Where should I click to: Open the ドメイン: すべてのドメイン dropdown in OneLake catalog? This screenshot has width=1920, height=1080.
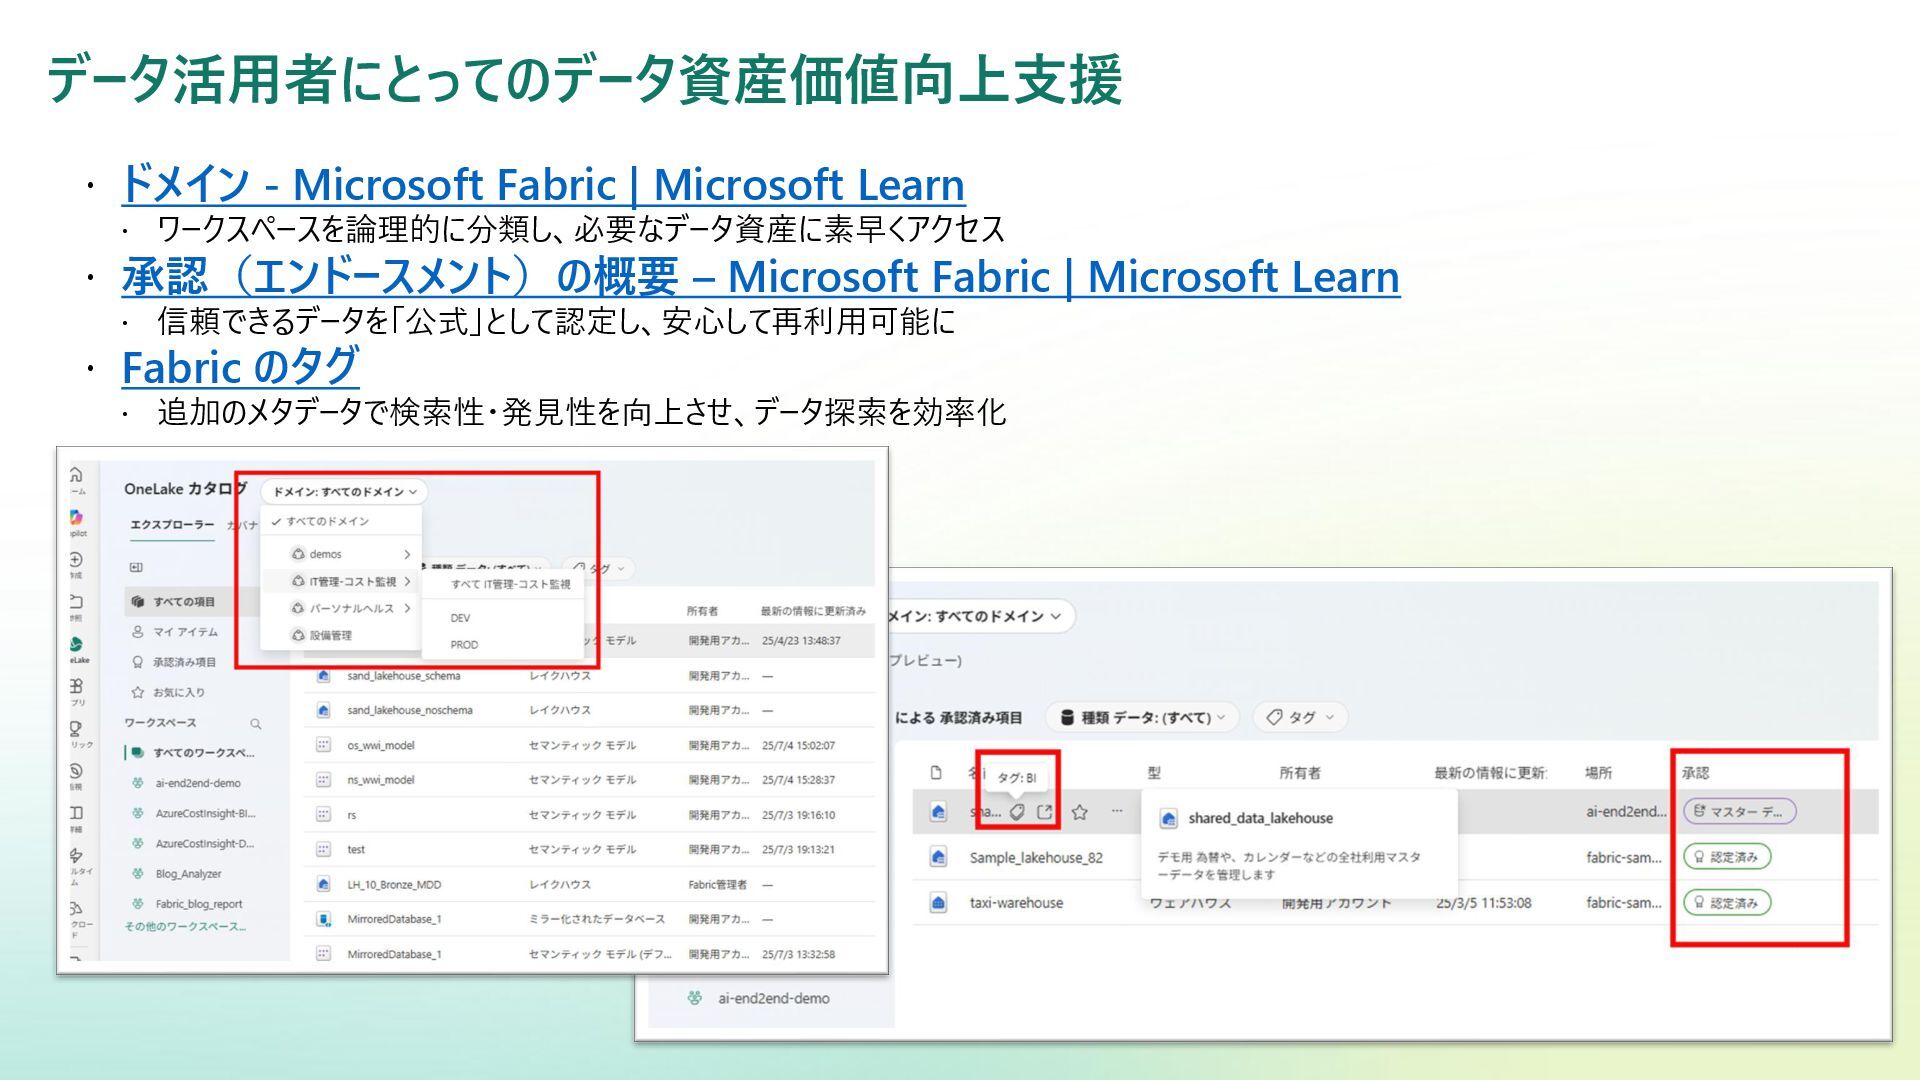[345, 492]
